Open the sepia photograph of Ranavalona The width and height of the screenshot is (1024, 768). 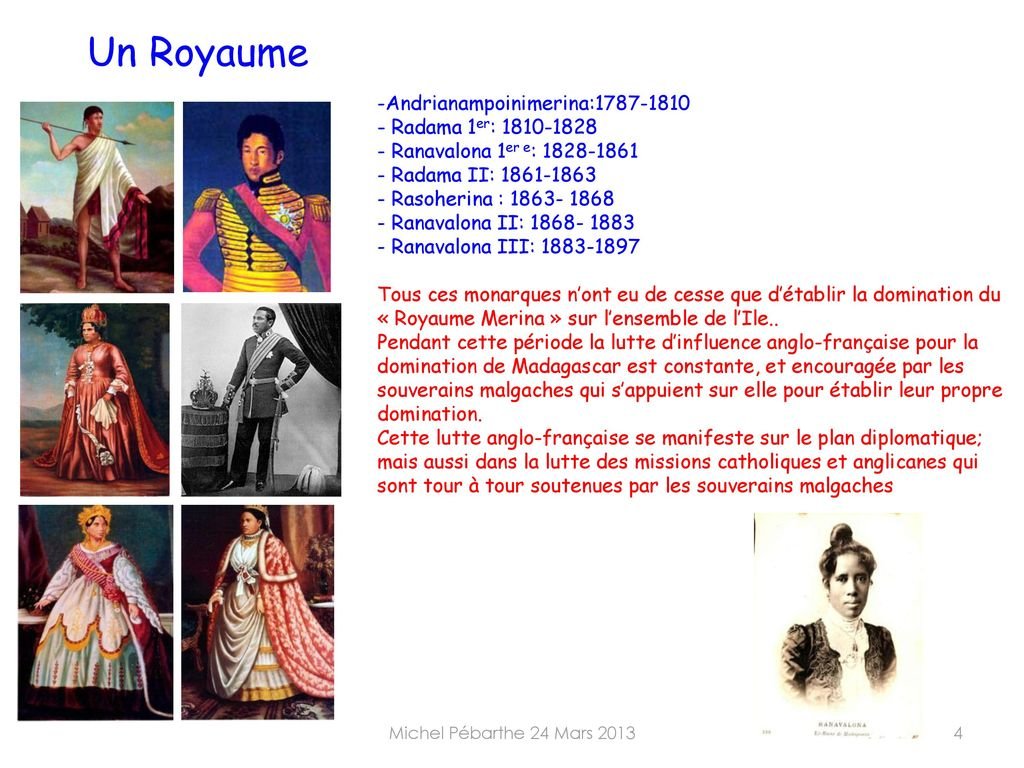coord(838,624)
